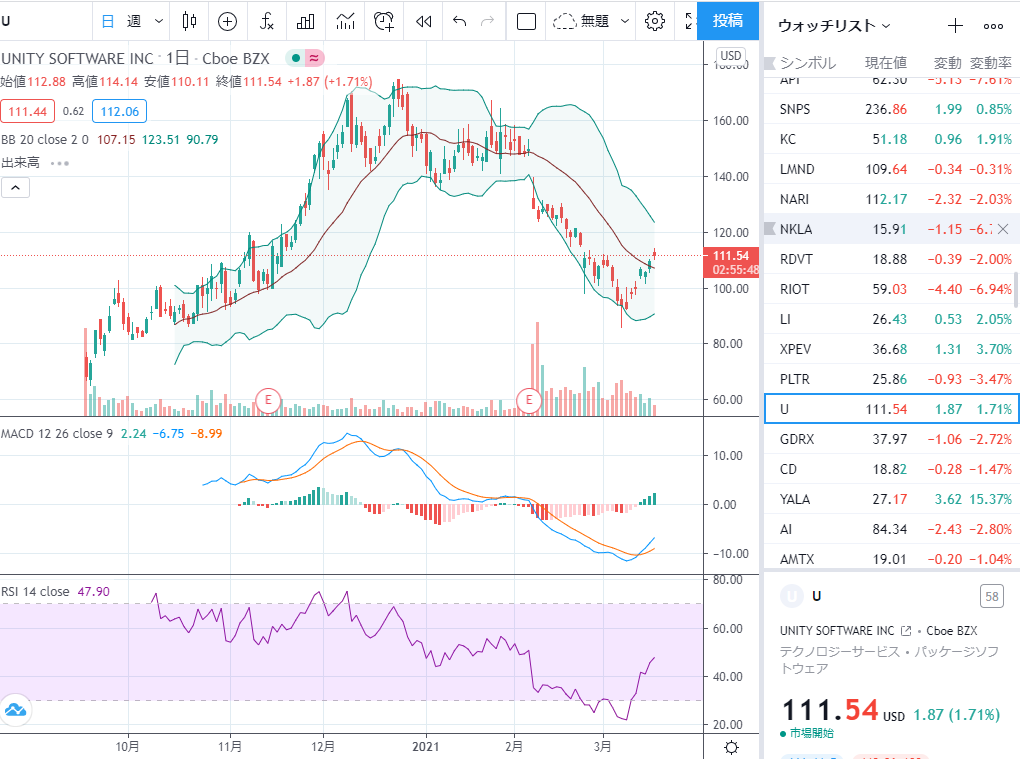Remove NKLA with the X icon

click(1003, 229)
